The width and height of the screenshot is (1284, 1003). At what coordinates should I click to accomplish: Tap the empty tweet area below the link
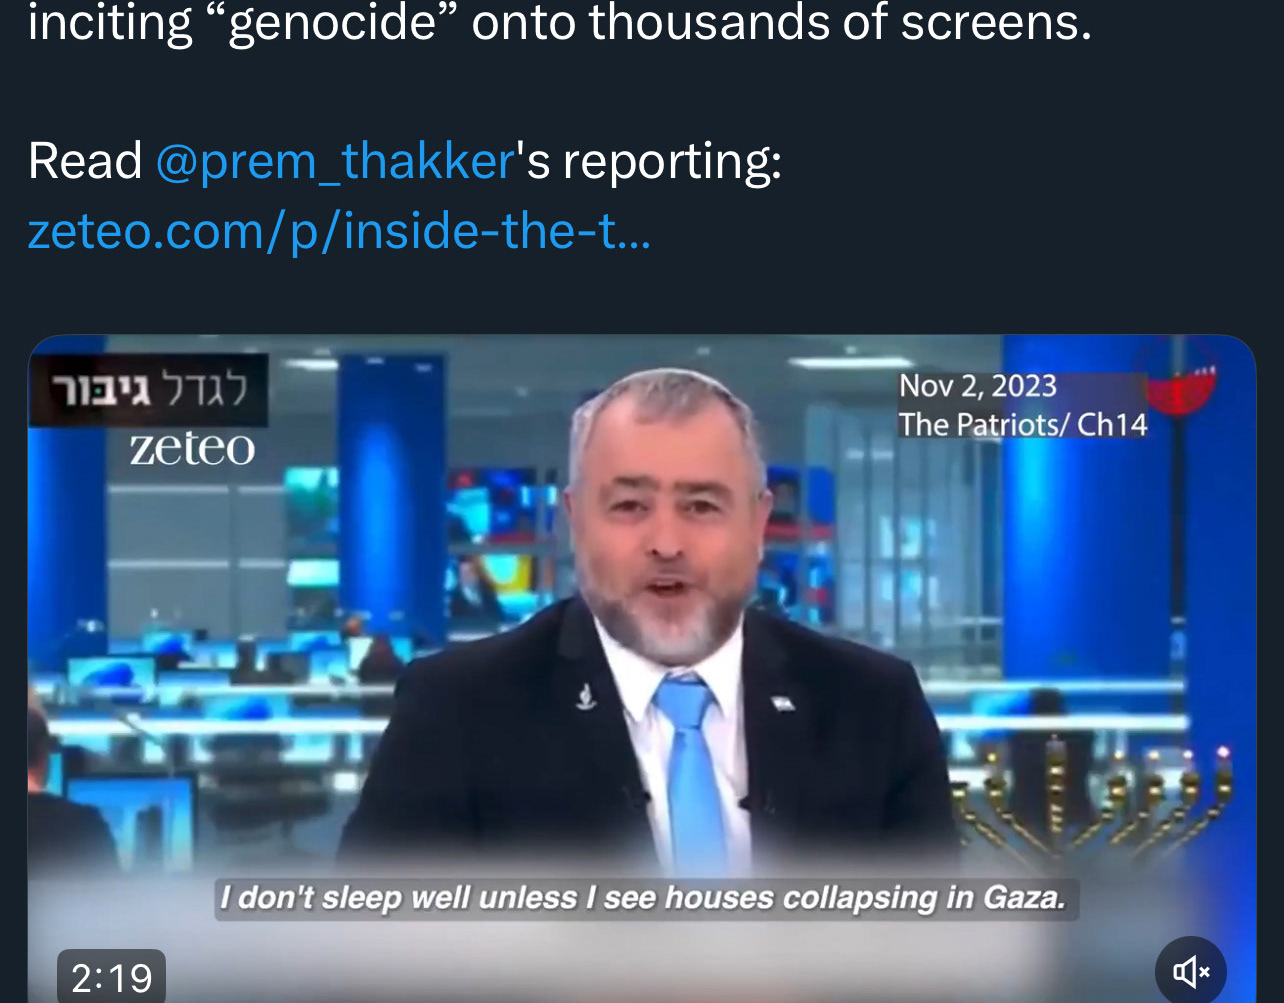point(641,297)
